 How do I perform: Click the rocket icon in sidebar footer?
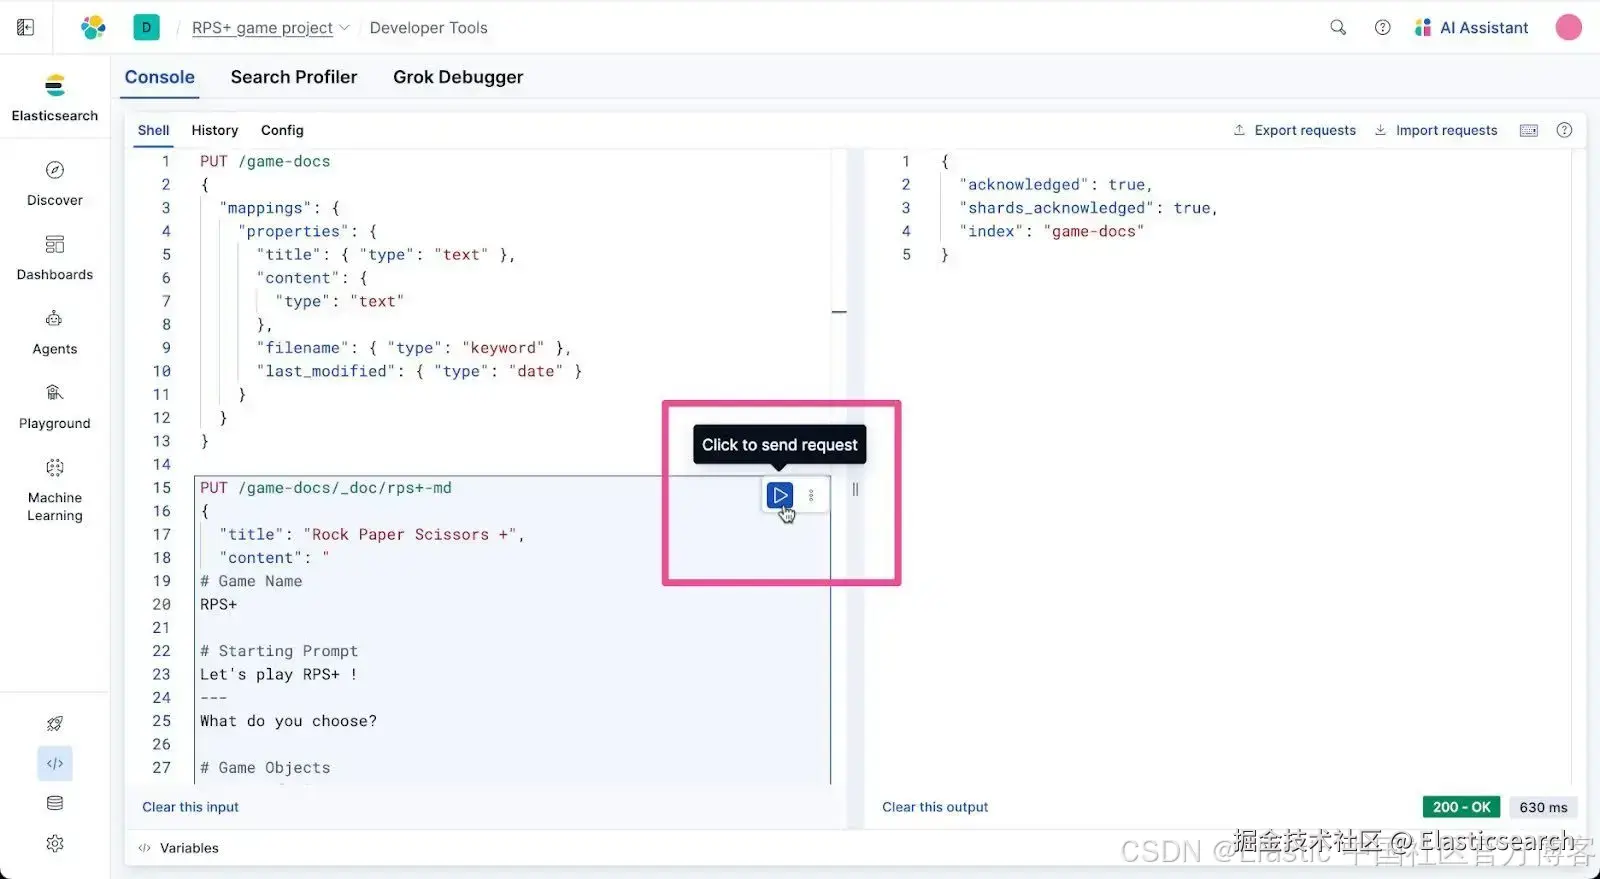pyautogui.click(x=55, y=723)
